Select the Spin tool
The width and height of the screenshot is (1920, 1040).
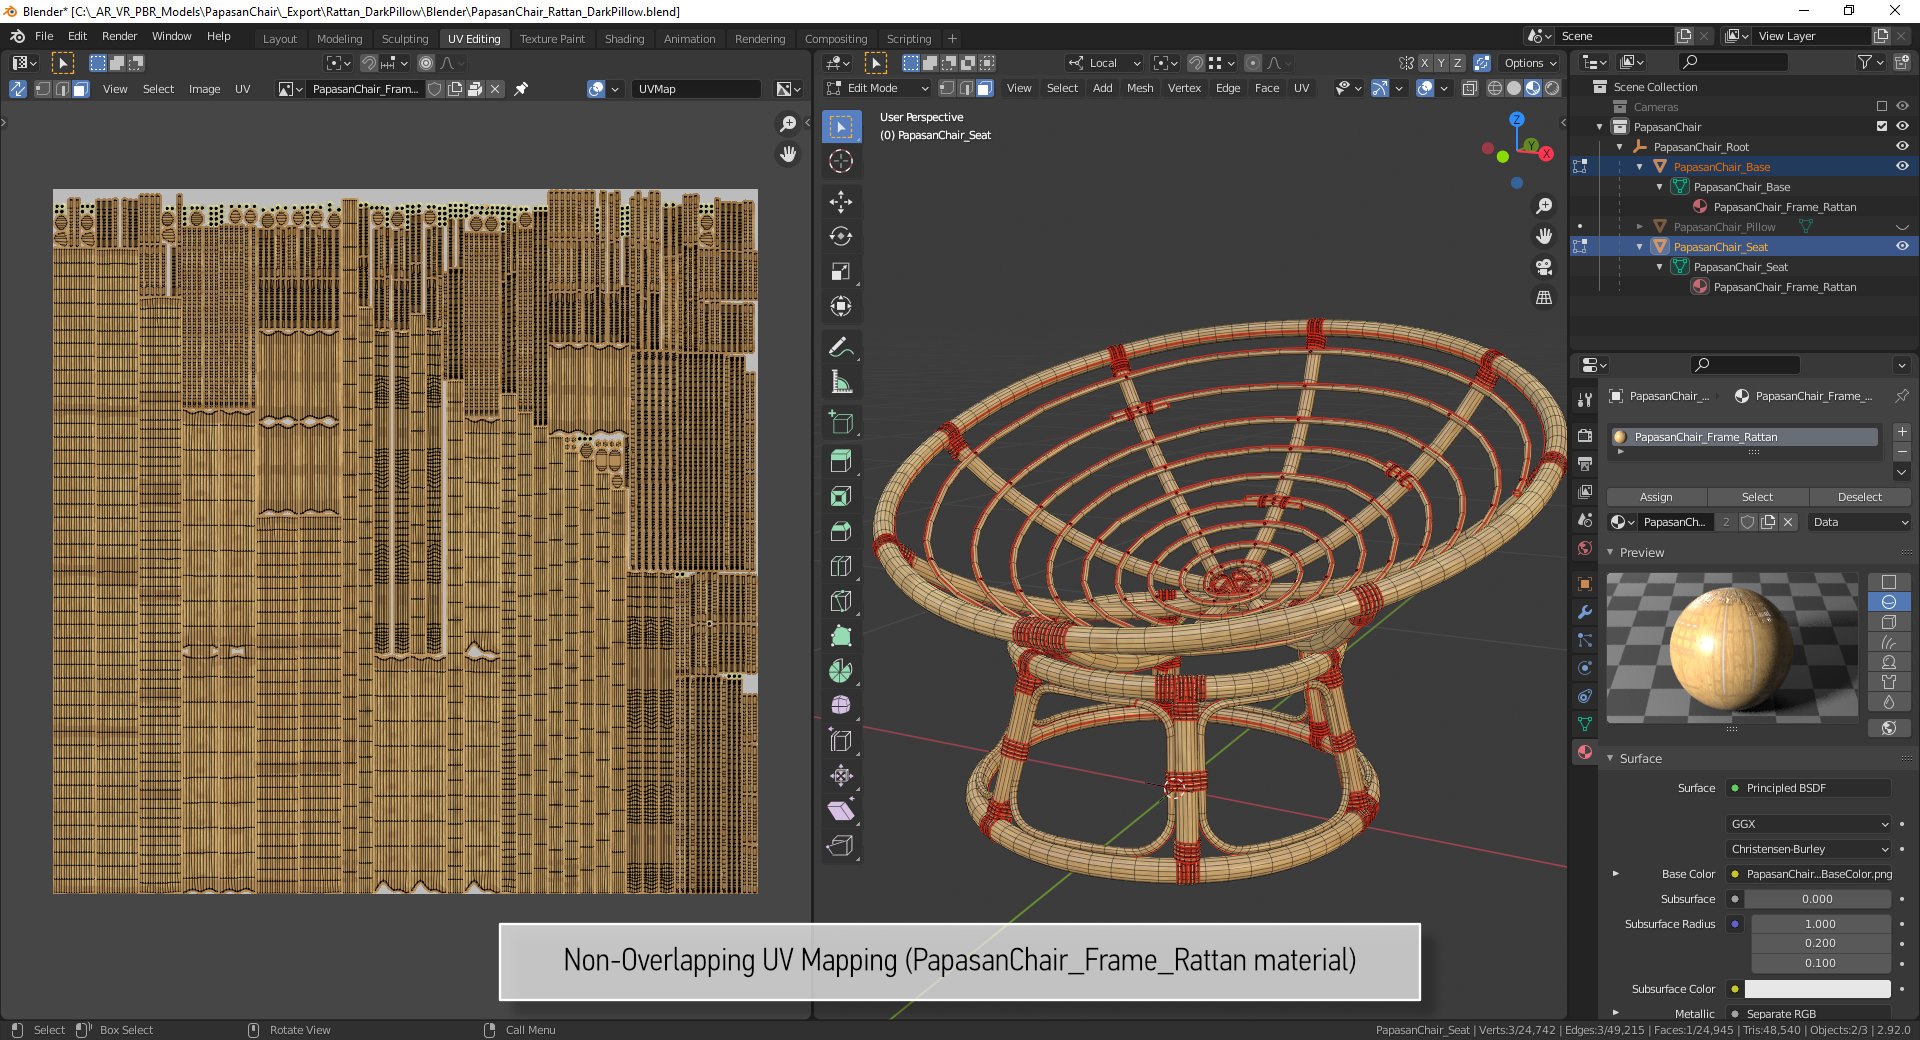coord(841,672)
